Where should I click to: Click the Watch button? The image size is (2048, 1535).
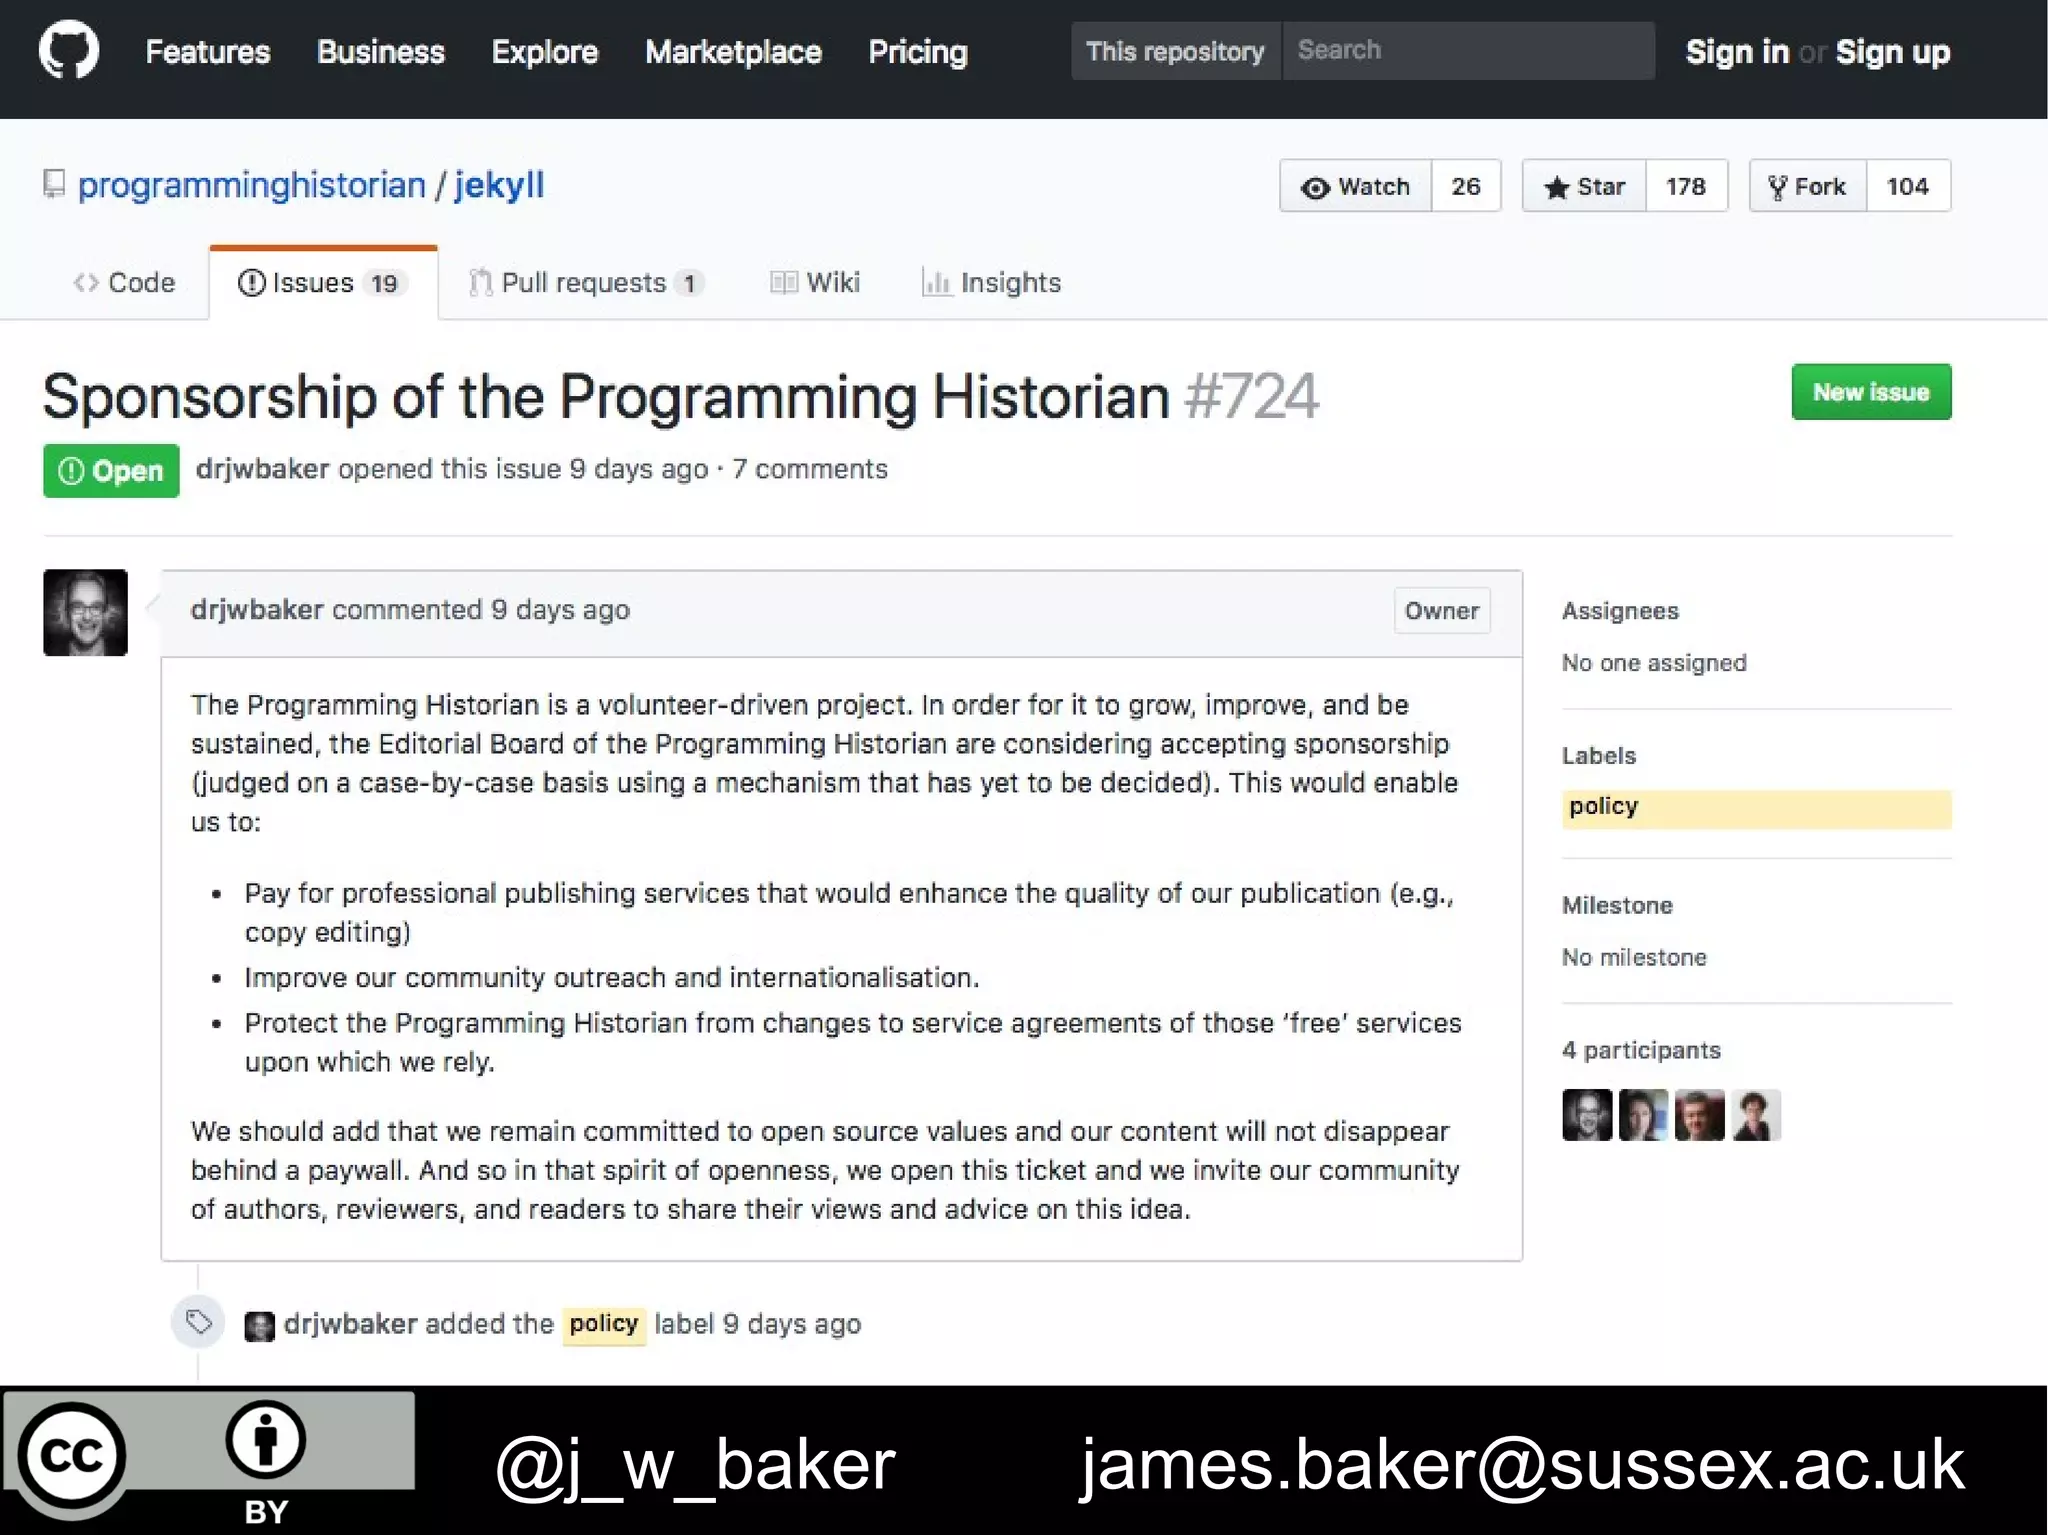tap(1356, 186)
